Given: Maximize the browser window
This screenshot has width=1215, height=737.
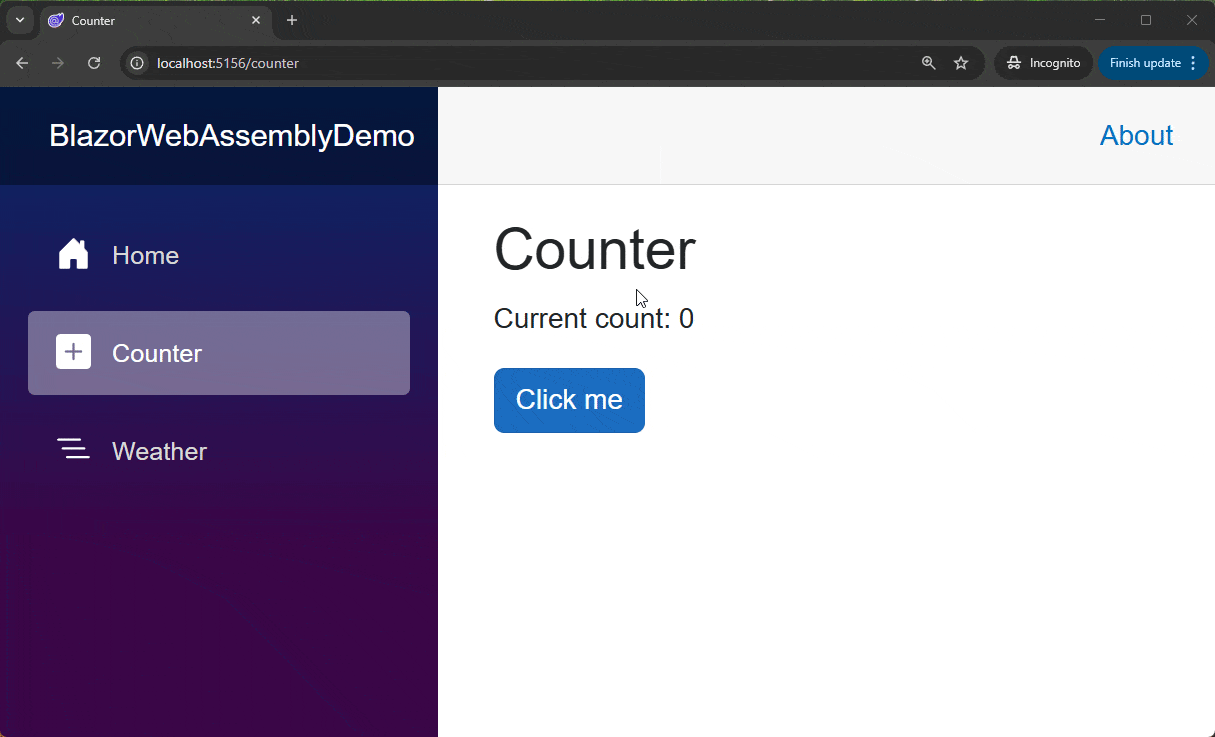Looking at the screenshot, I should coord(1146,20).
